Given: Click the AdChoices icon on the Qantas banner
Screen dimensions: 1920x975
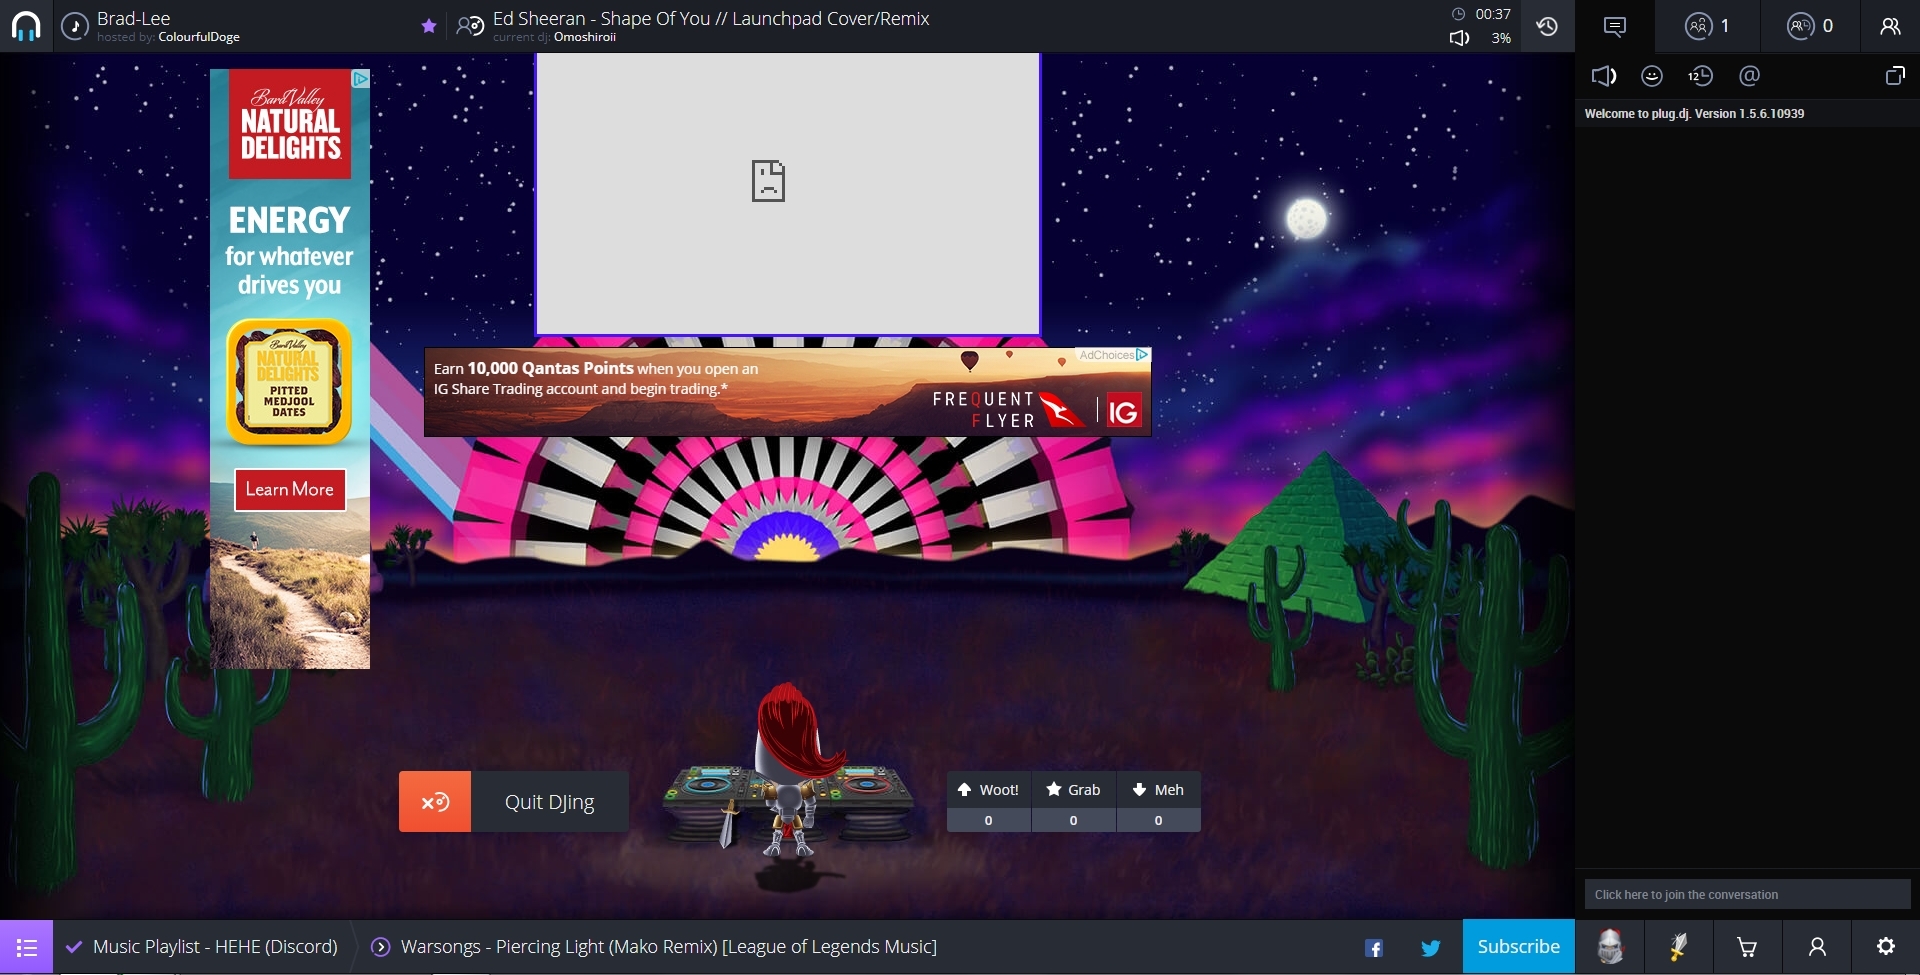Looking at the screenshot, I should click(1142, 355).
